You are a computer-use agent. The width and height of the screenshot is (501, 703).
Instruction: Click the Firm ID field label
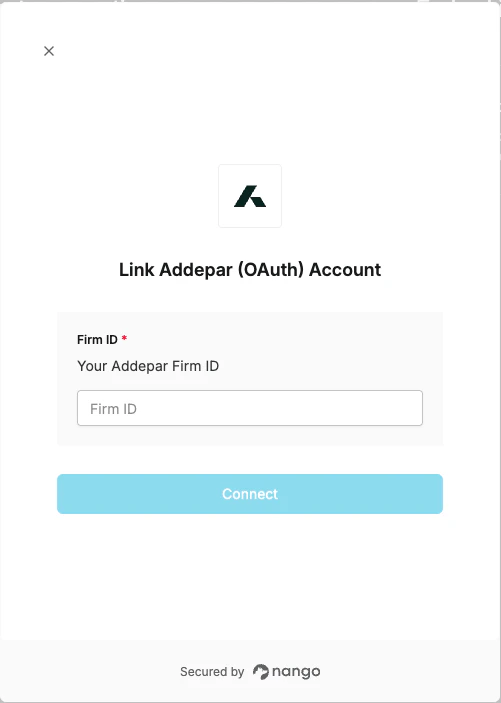(x=97, y=340)
